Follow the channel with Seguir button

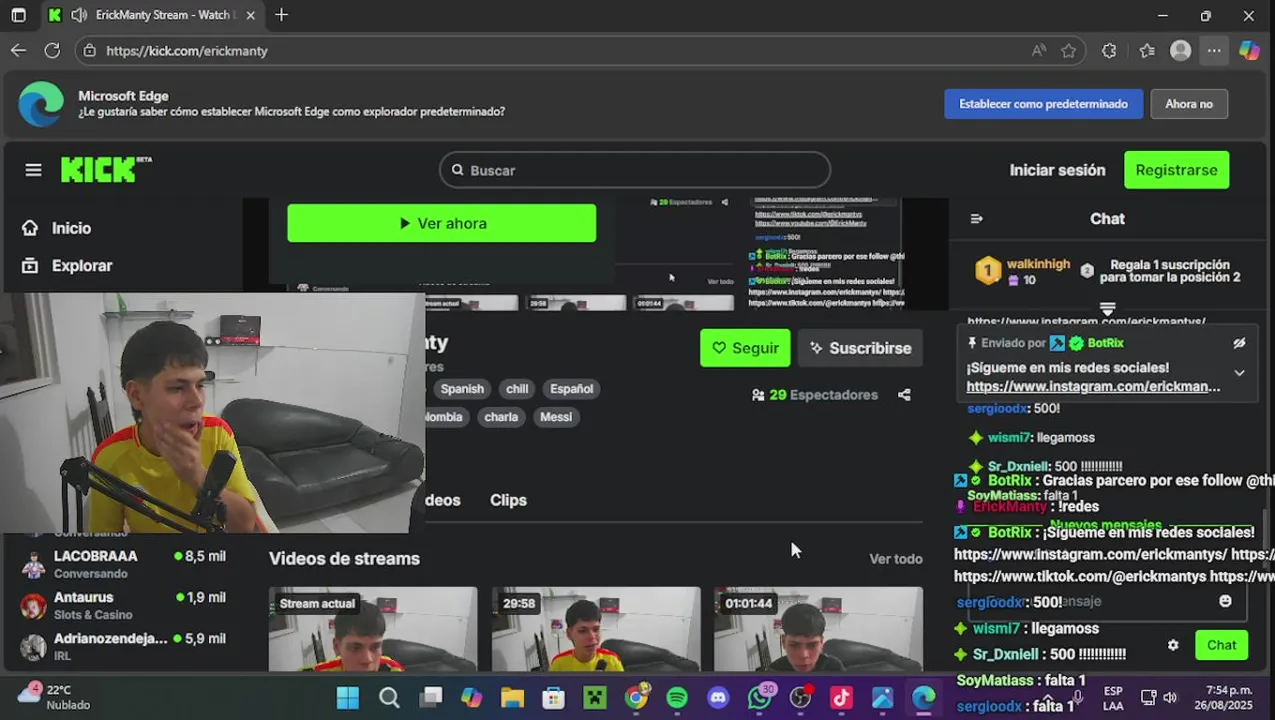(x=745, y=348)
